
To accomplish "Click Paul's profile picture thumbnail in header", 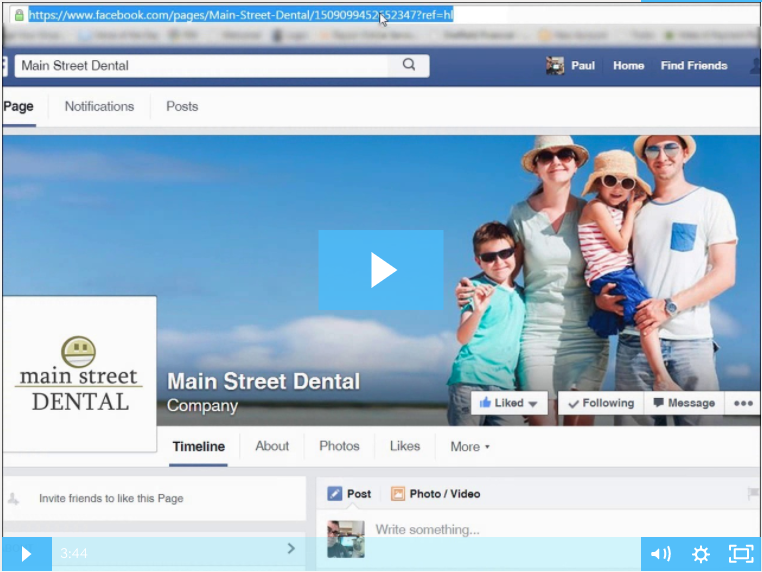I will tap(555, 66).
